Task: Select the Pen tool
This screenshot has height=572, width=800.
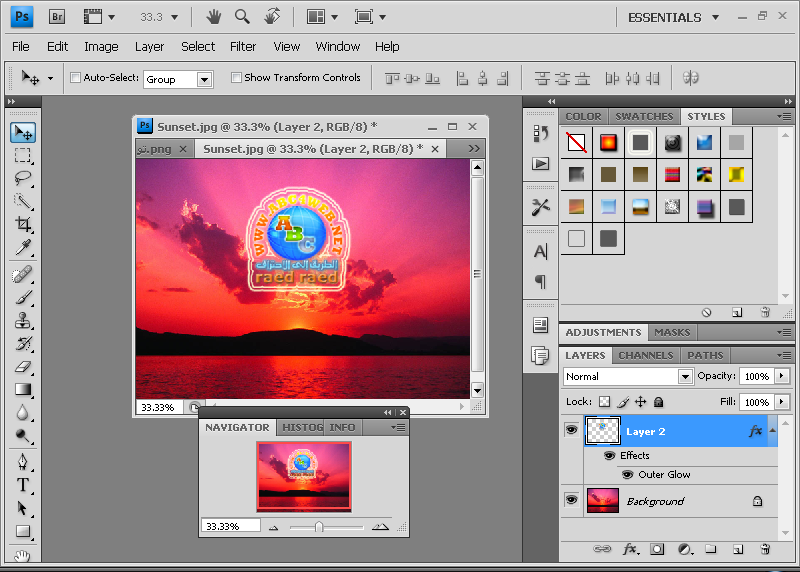Action: point(22,462)
